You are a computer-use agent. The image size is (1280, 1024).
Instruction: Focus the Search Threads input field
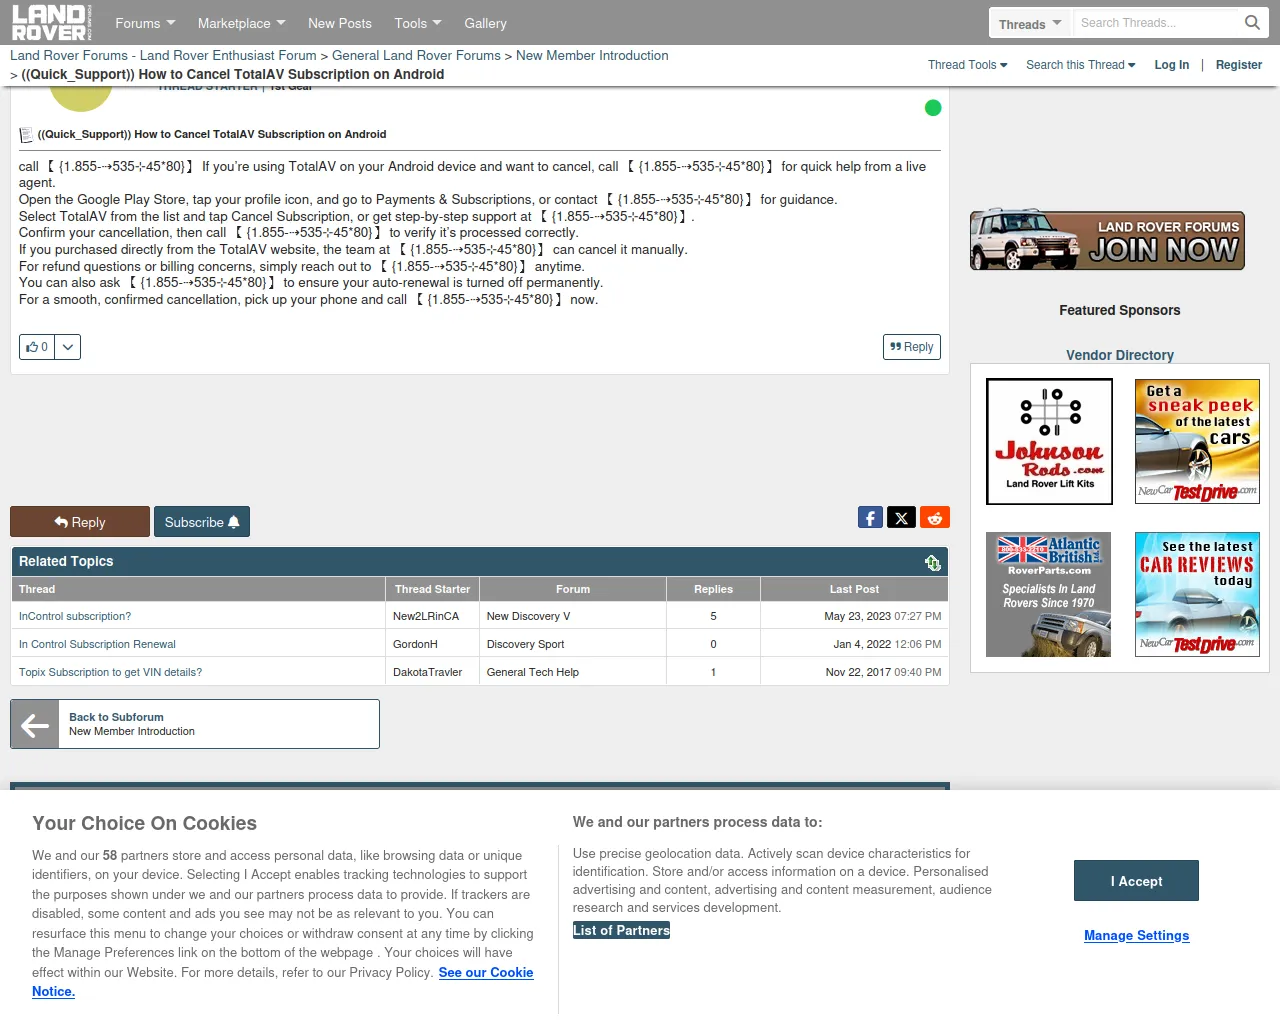(1157, 23)
